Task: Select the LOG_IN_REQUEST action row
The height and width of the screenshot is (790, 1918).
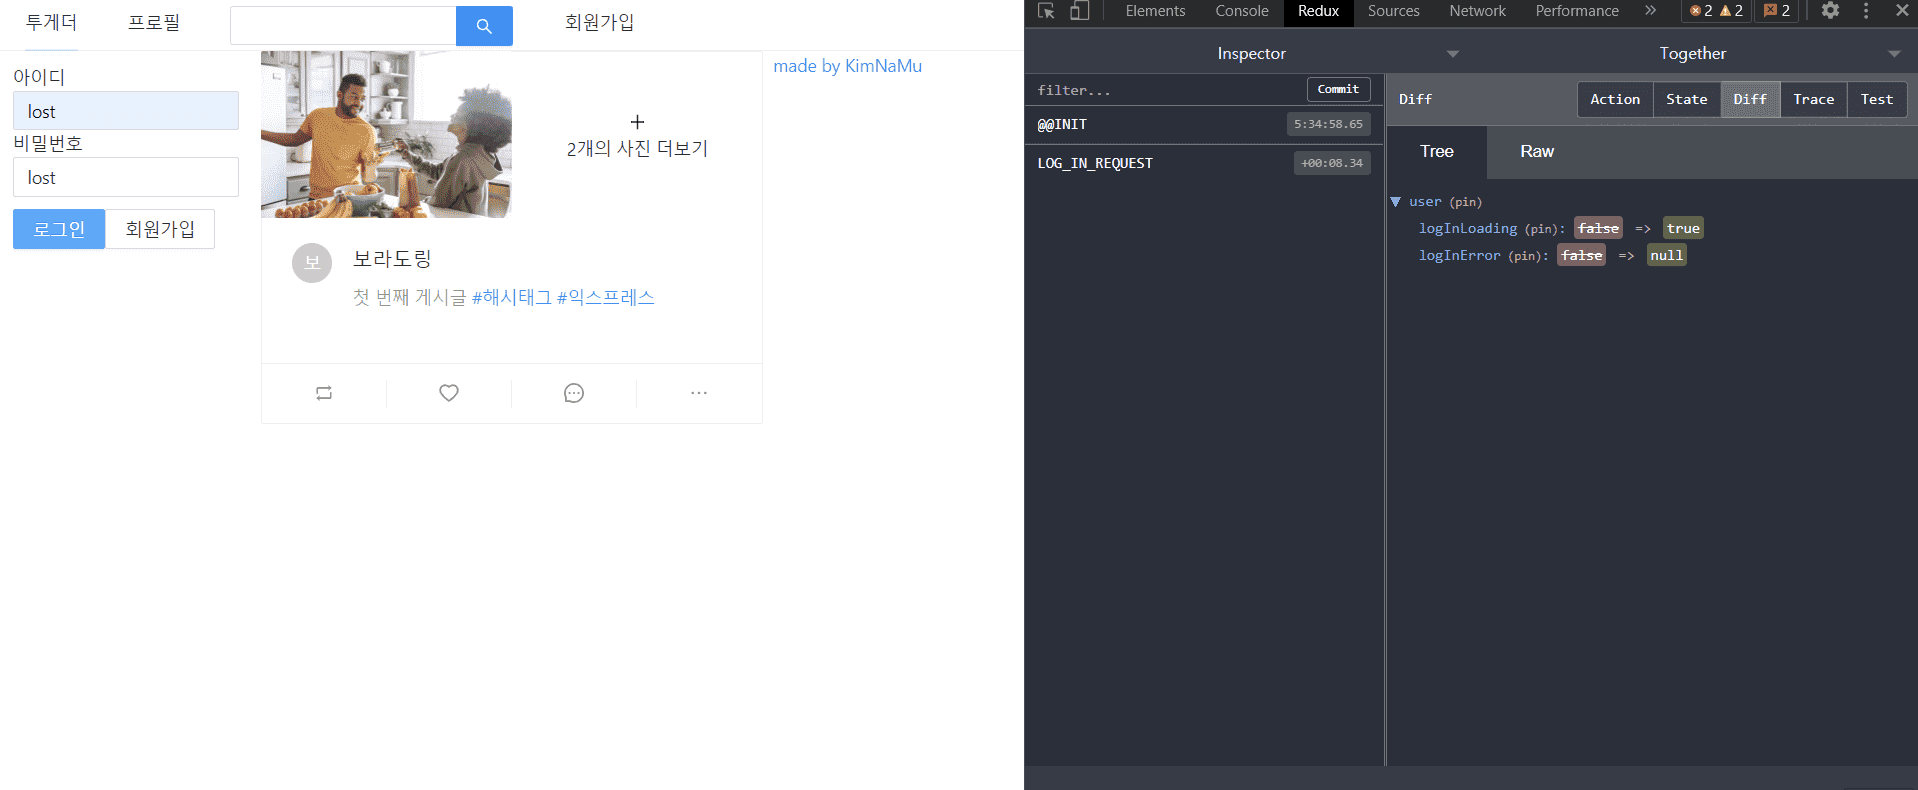Action: pyautogui.click(x=1204, y=163)
